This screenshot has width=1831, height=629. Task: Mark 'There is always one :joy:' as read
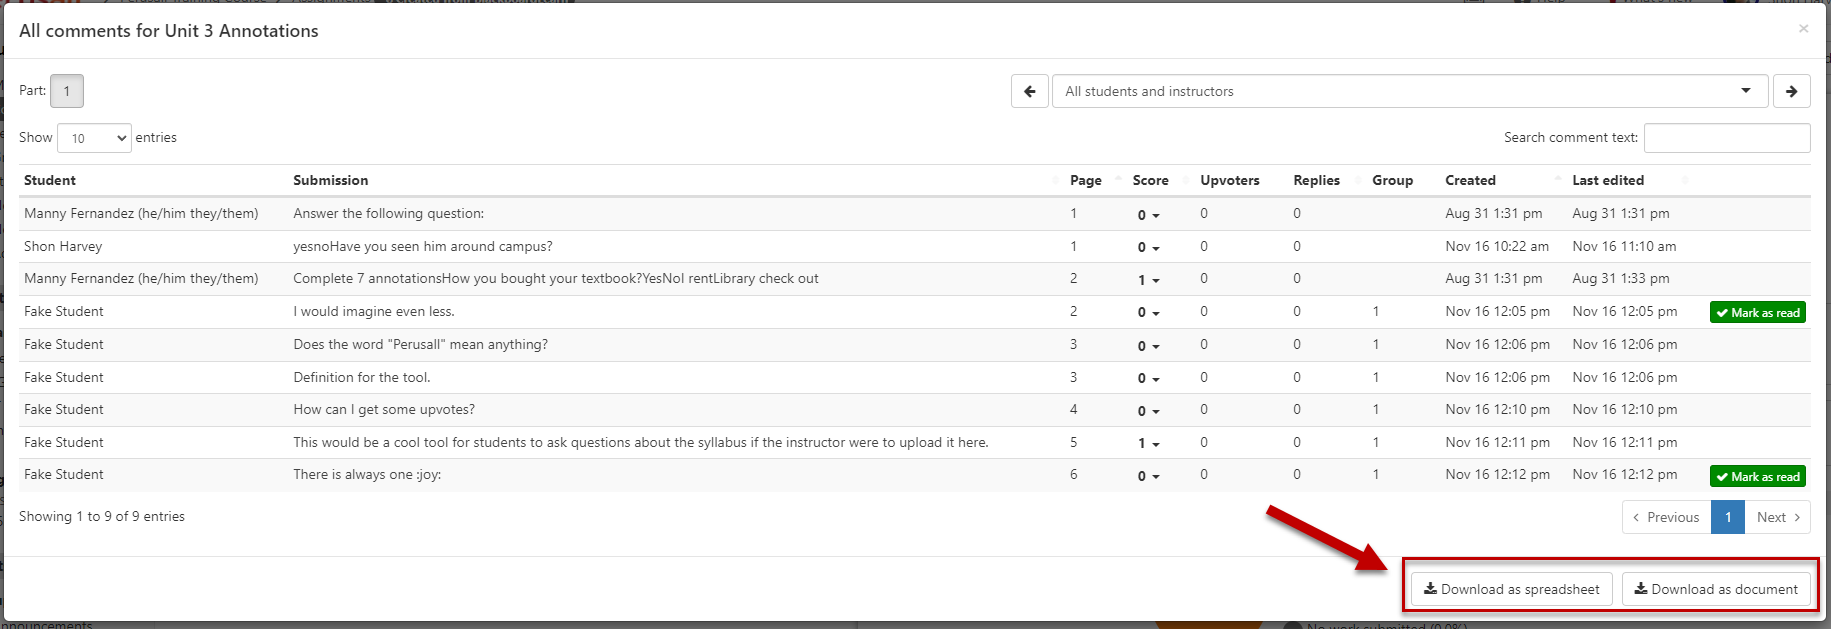click(x=1758, y=477)
